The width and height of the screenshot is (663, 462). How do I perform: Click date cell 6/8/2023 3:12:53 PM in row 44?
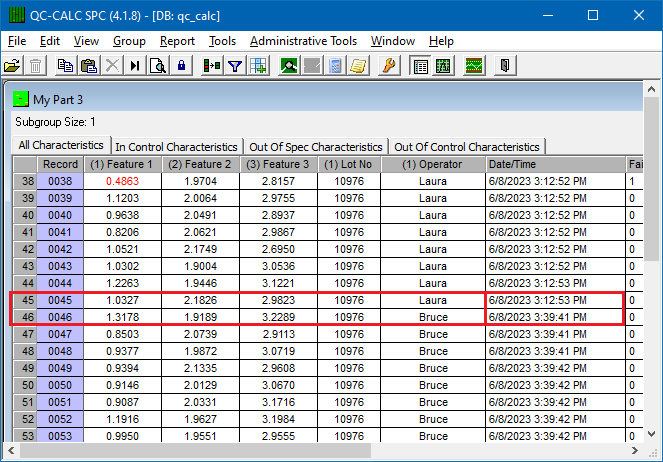[555, 283]
